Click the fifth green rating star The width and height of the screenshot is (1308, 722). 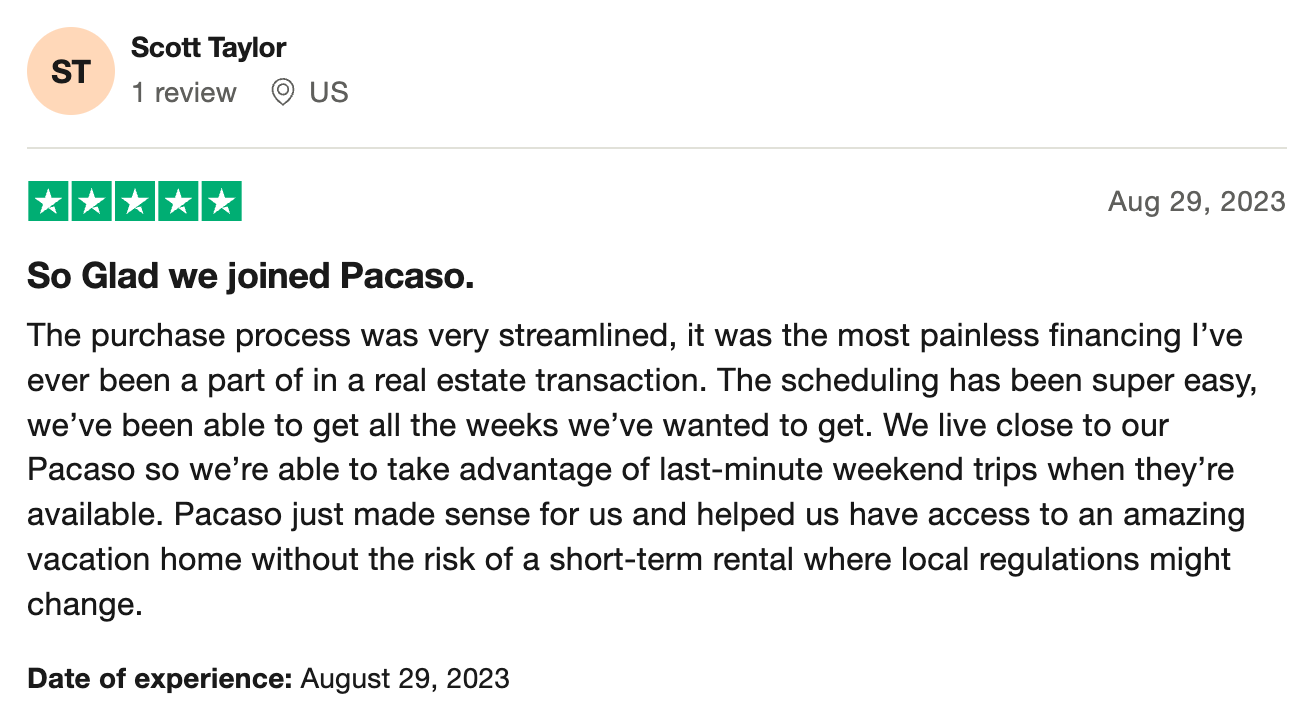point(220,202)
